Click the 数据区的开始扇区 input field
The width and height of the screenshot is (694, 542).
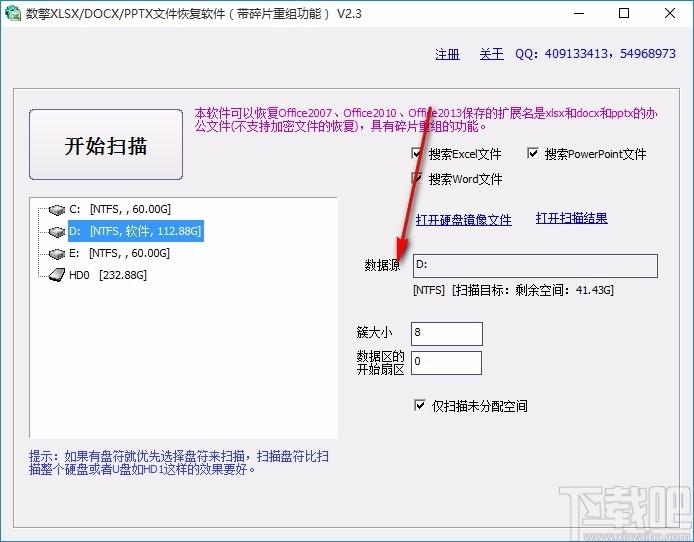tap(446, 363)
